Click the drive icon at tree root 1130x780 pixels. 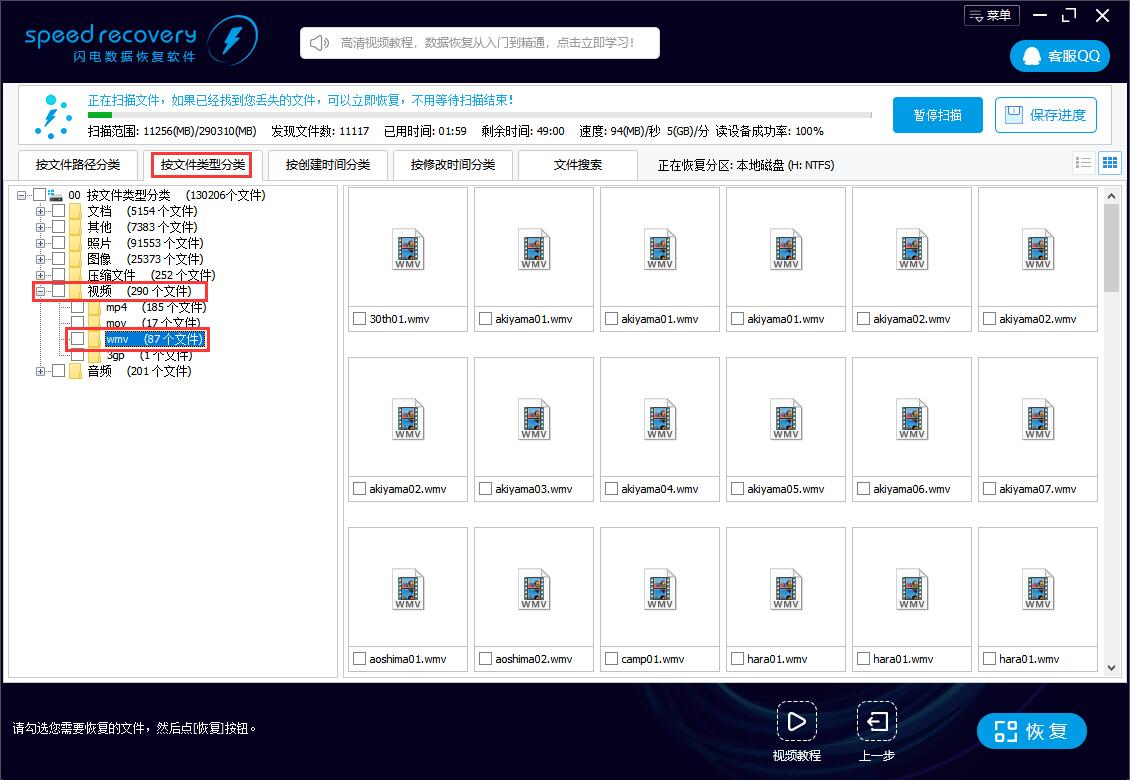point(55,195)
